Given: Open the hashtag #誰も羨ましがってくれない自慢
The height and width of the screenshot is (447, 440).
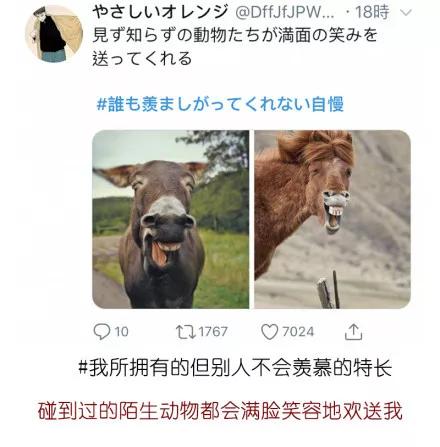Looking at the screenshot, I should click(x=220, y=104).
